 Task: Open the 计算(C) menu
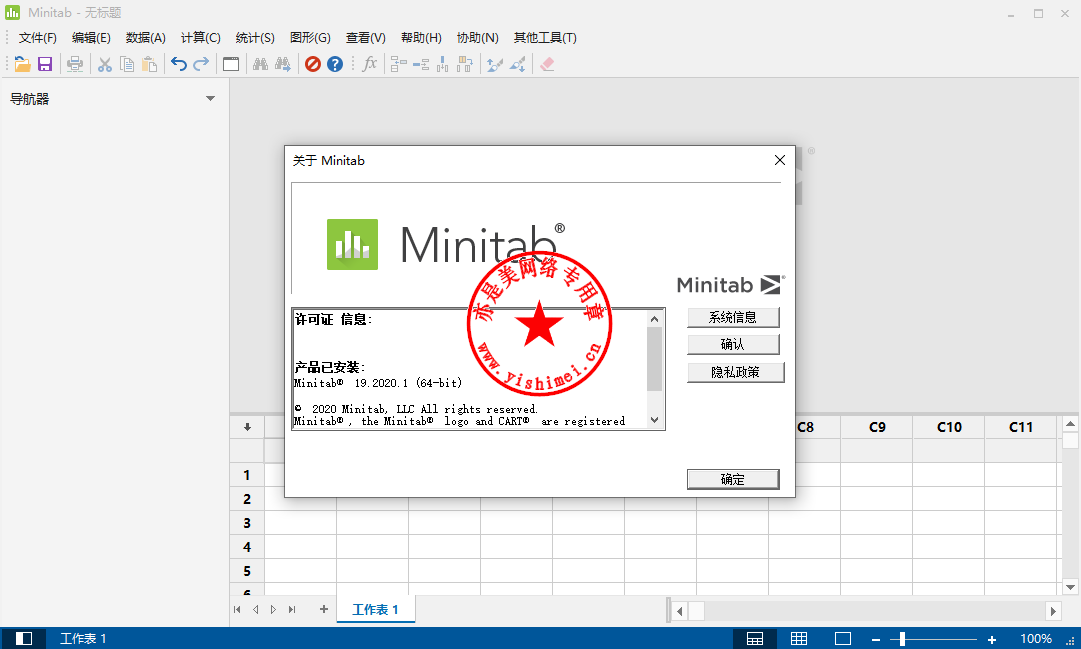pos(201,38)
